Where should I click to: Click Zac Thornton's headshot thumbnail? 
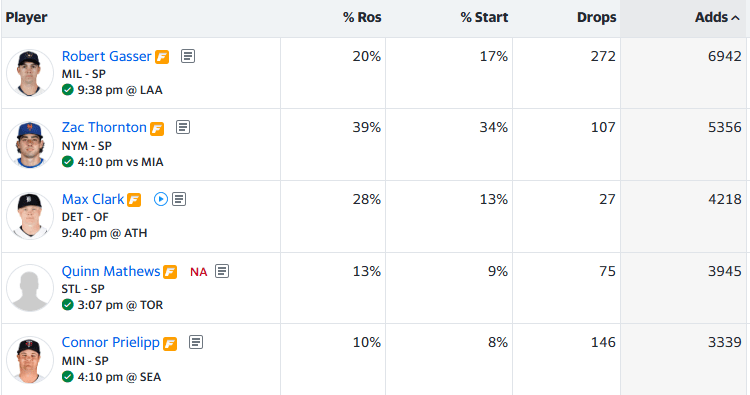[x=30, y=144]
